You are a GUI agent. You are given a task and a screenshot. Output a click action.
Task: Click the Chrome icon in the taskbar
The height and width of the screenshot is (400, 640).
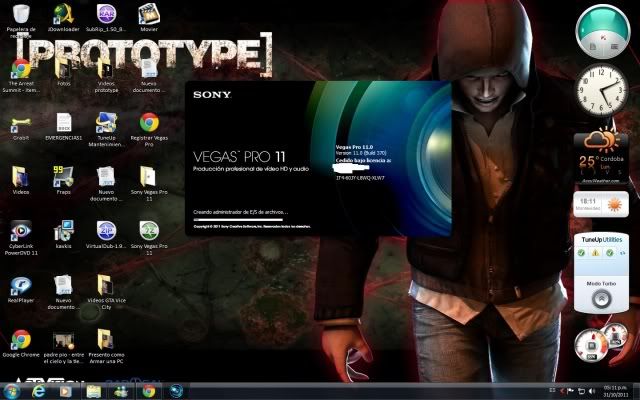[148, 391]
